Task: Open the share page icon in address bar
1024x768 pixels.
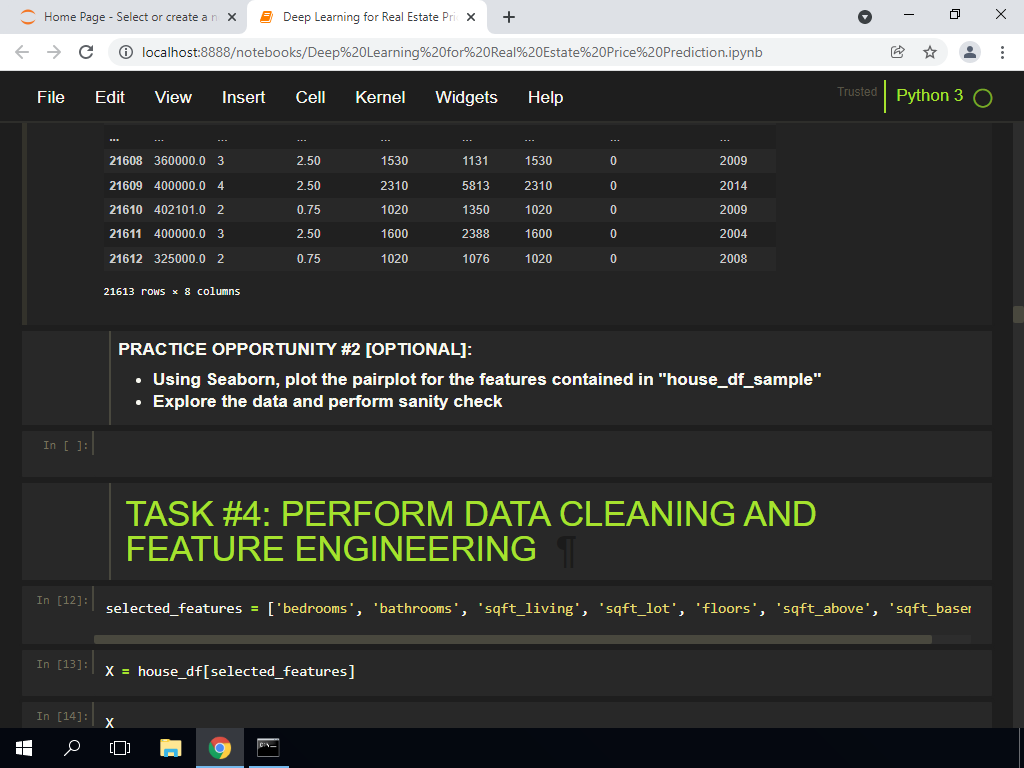Action: click(898, 52)
